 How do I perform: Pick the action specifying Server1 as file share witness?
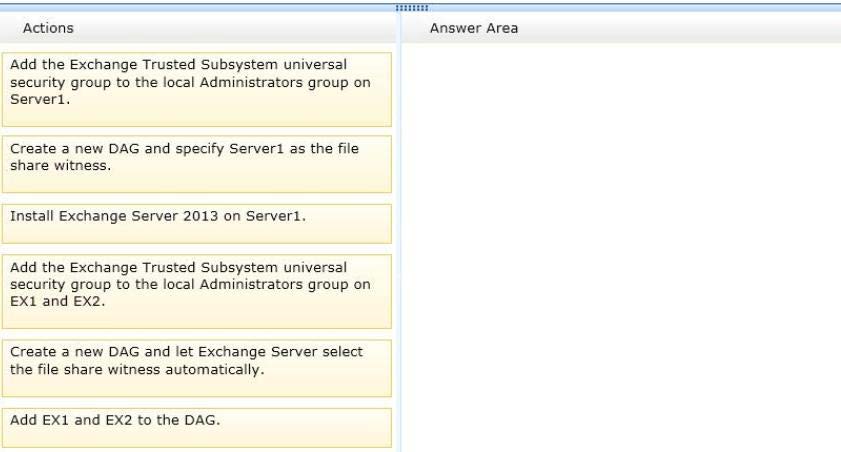click(197, 164)
